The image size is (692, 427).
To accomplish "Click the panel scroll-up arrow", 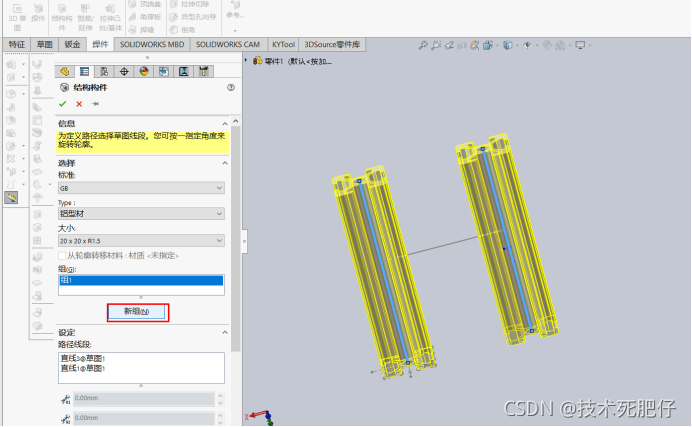I will click(x=236, y=121).
